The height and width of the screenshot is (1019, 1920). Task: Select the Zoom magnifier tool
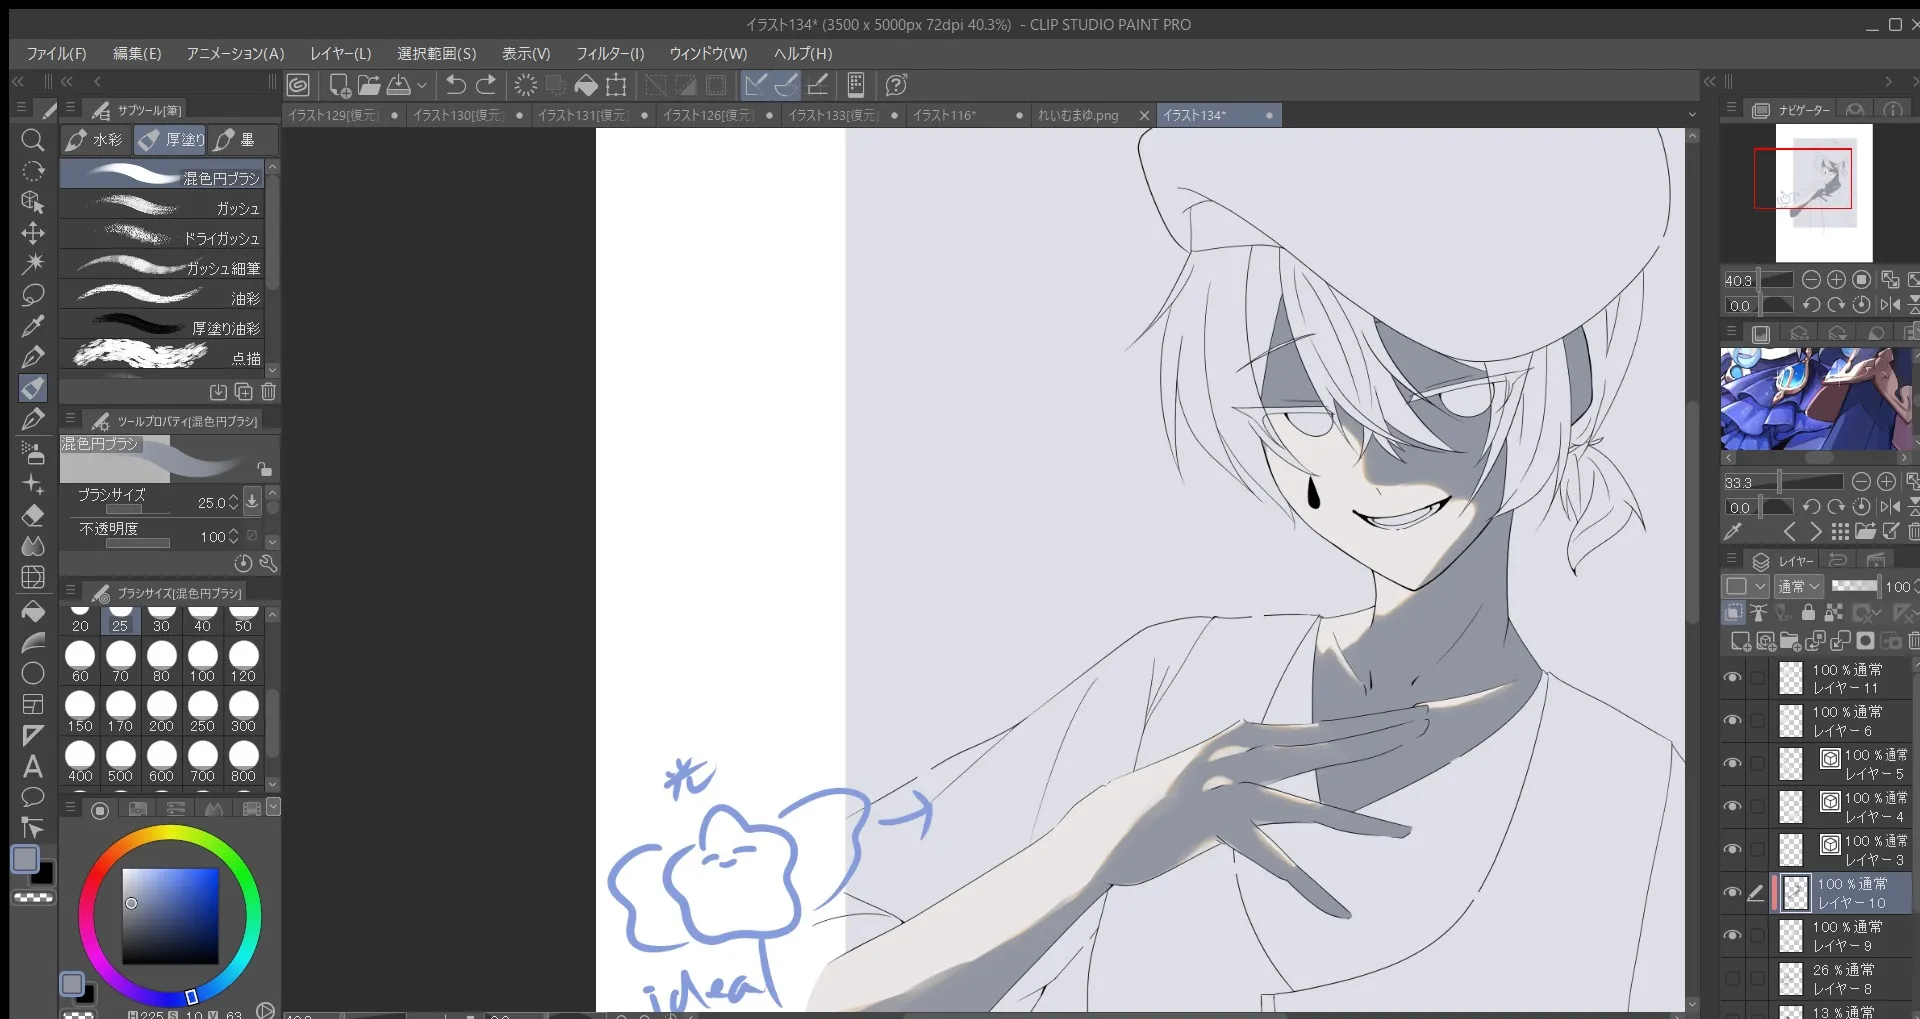click(32, 140)
